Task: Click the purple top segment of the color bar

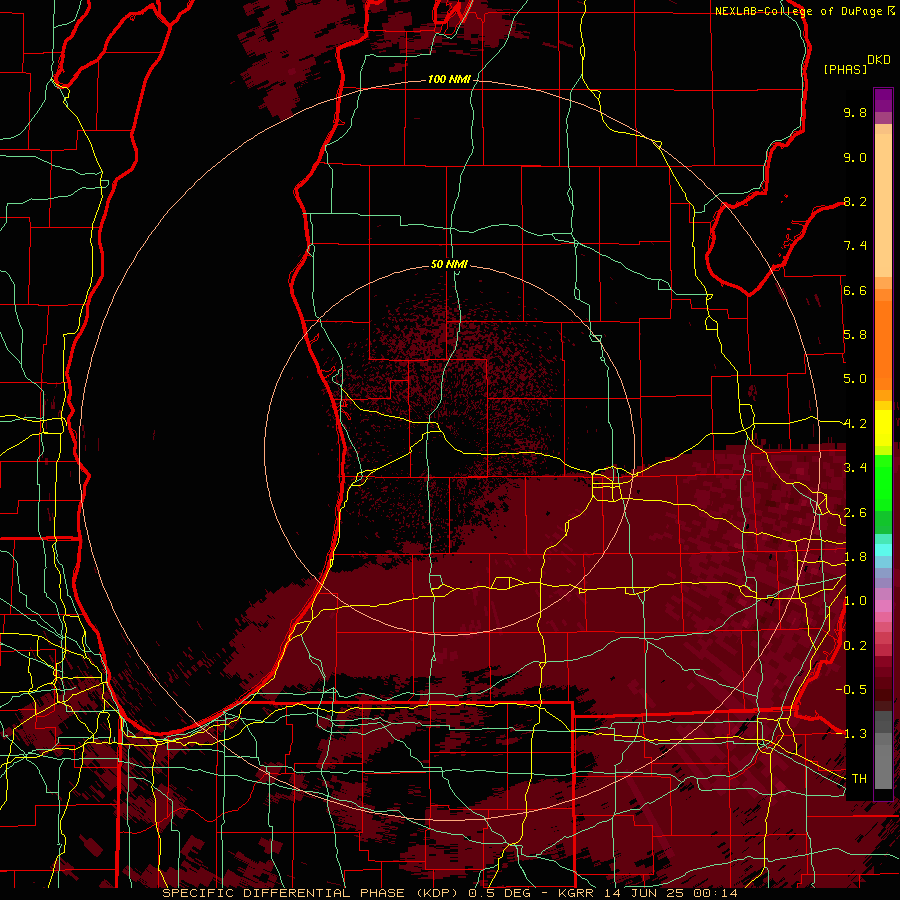Action: (x=883, y=100)
